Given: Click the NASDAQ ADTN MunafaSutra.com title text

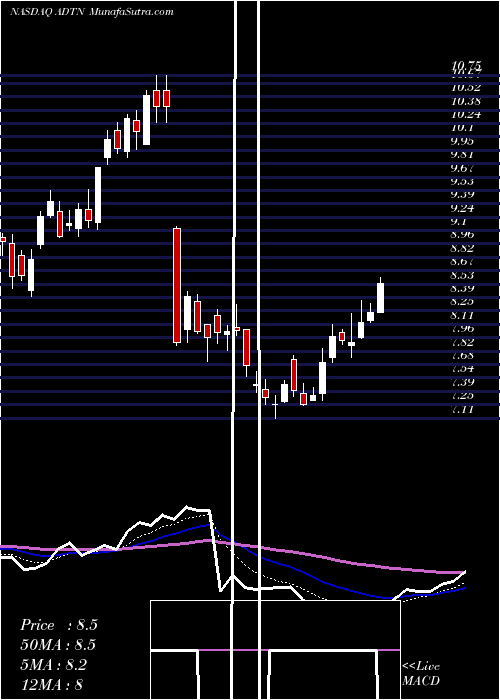Looking at the screenshot, I should [x=92, y=12].
